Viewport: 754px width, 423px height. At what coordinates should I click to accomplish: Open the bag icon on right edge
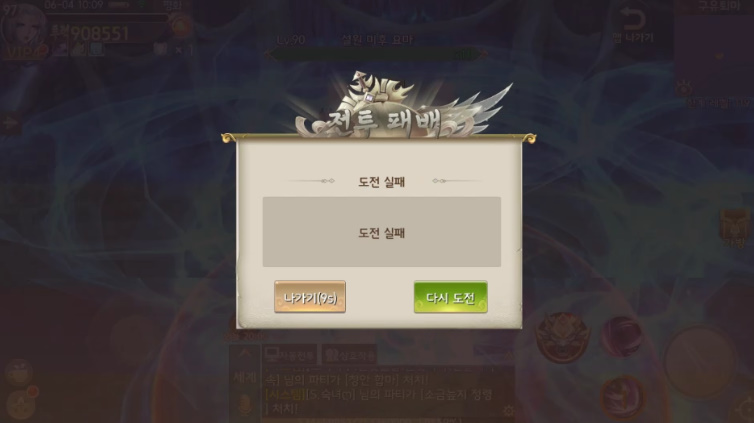[x=735, y=228]
